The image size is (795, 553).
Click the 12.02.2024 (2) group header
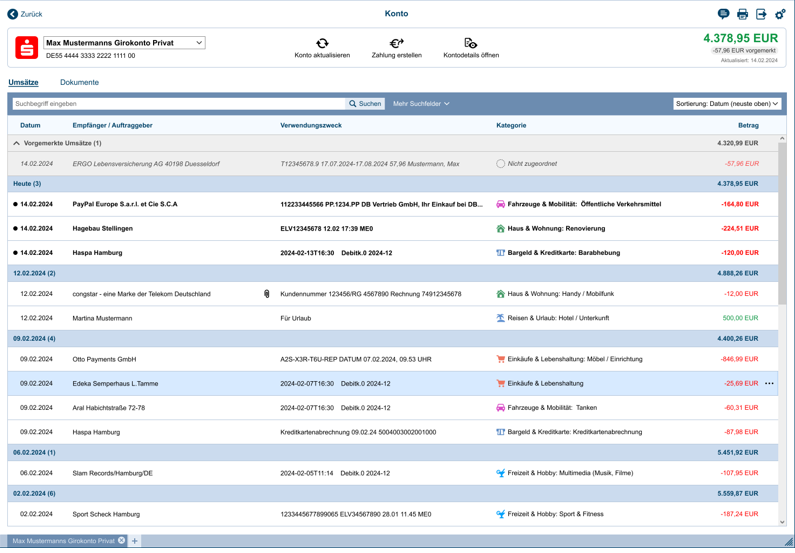[393, 273]
